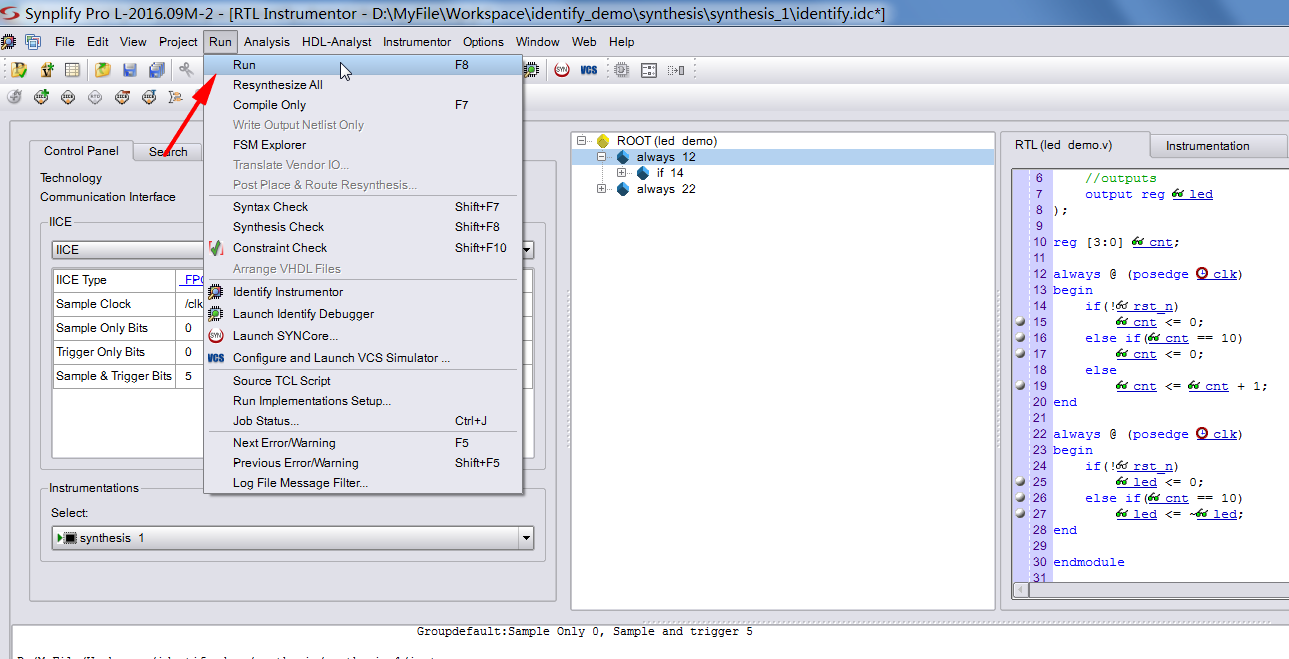Click glasses icon beside led on line 7

pos(1179,194)
